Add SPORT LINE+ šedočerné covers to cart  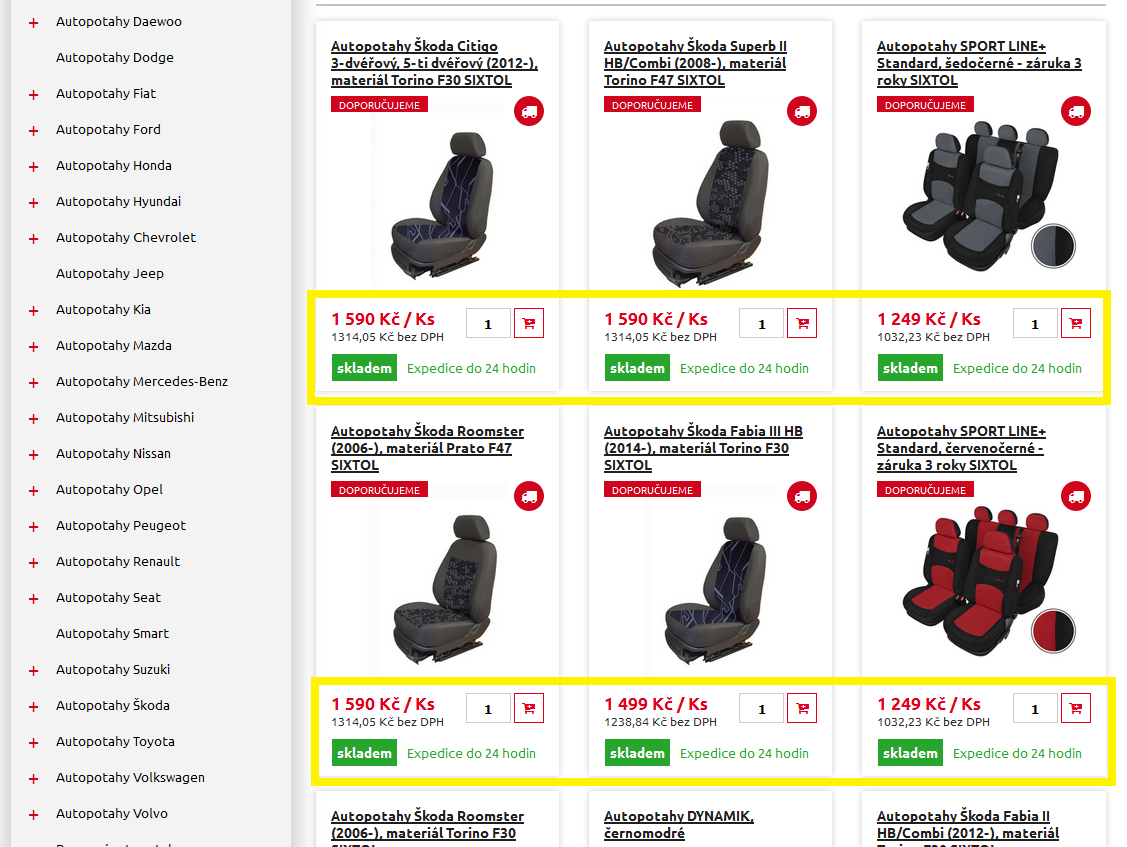coord(1075,323)
